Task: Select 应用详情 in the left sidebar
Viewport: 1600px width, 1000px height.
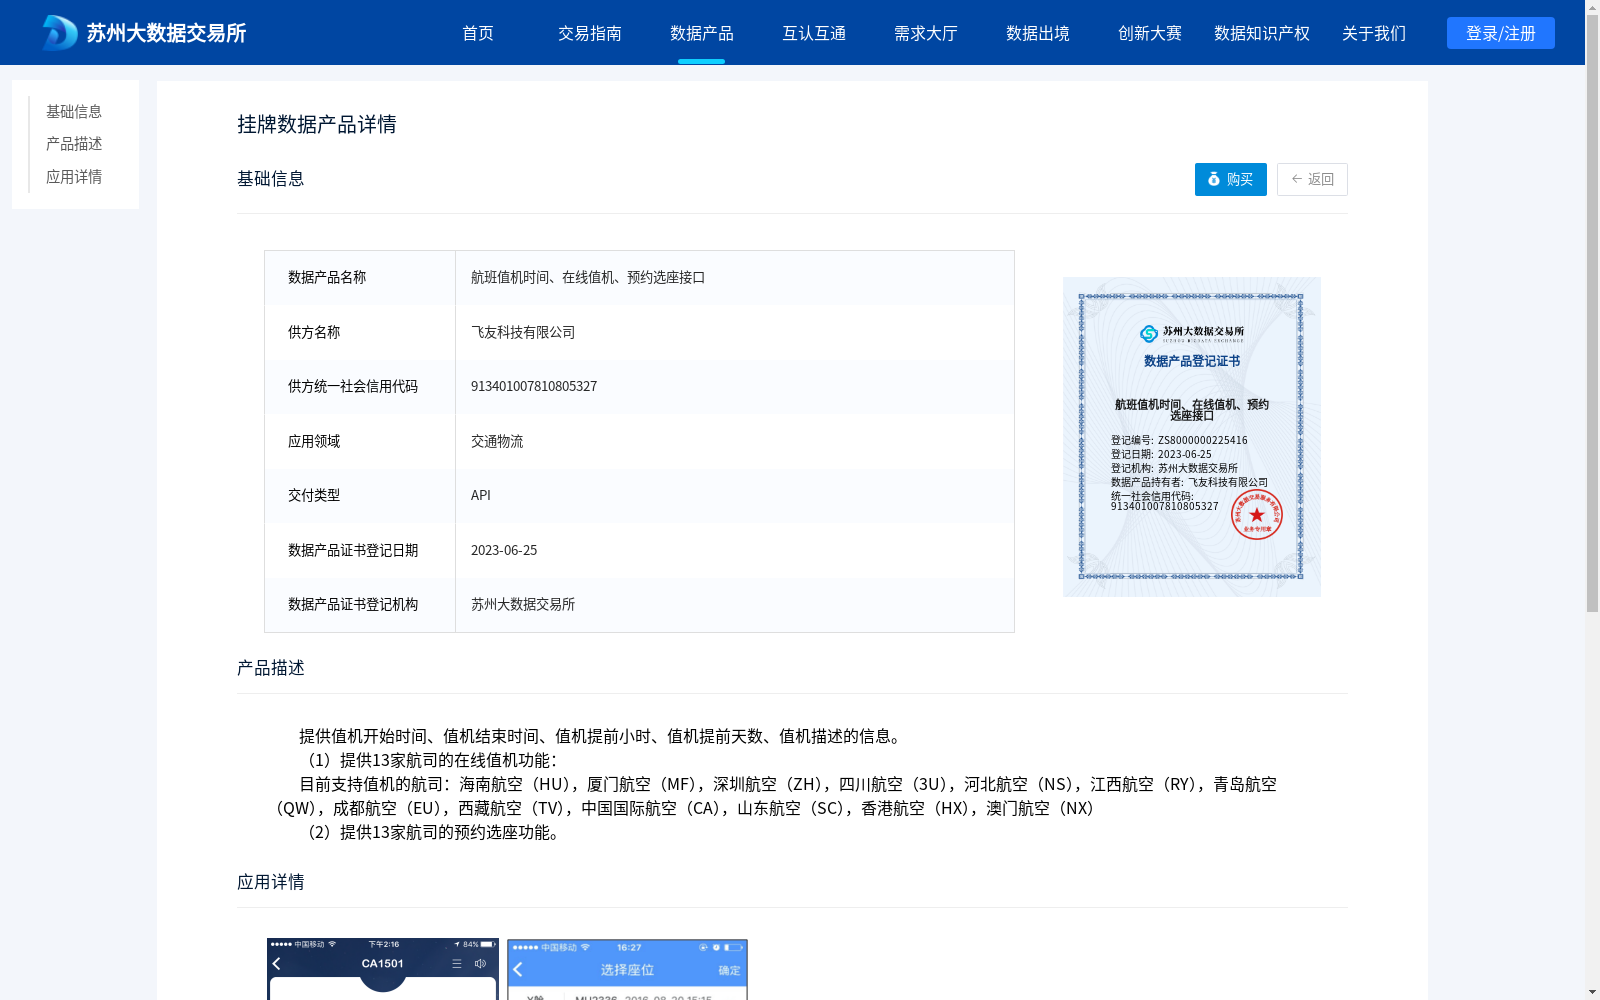Action: (x=72, y=176)
